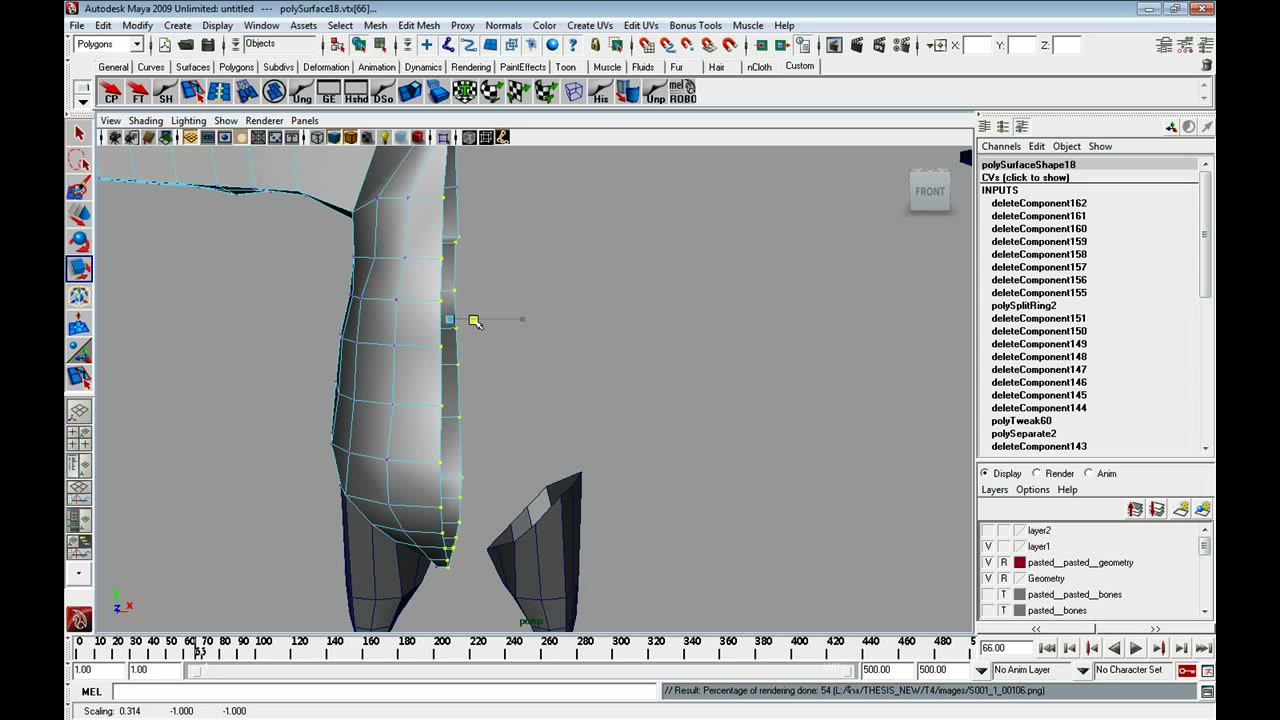Screen dimensions: 1280x720
Task: Toggle display type of pasted__pasted__bones layer
Action: click(1004, 595)
